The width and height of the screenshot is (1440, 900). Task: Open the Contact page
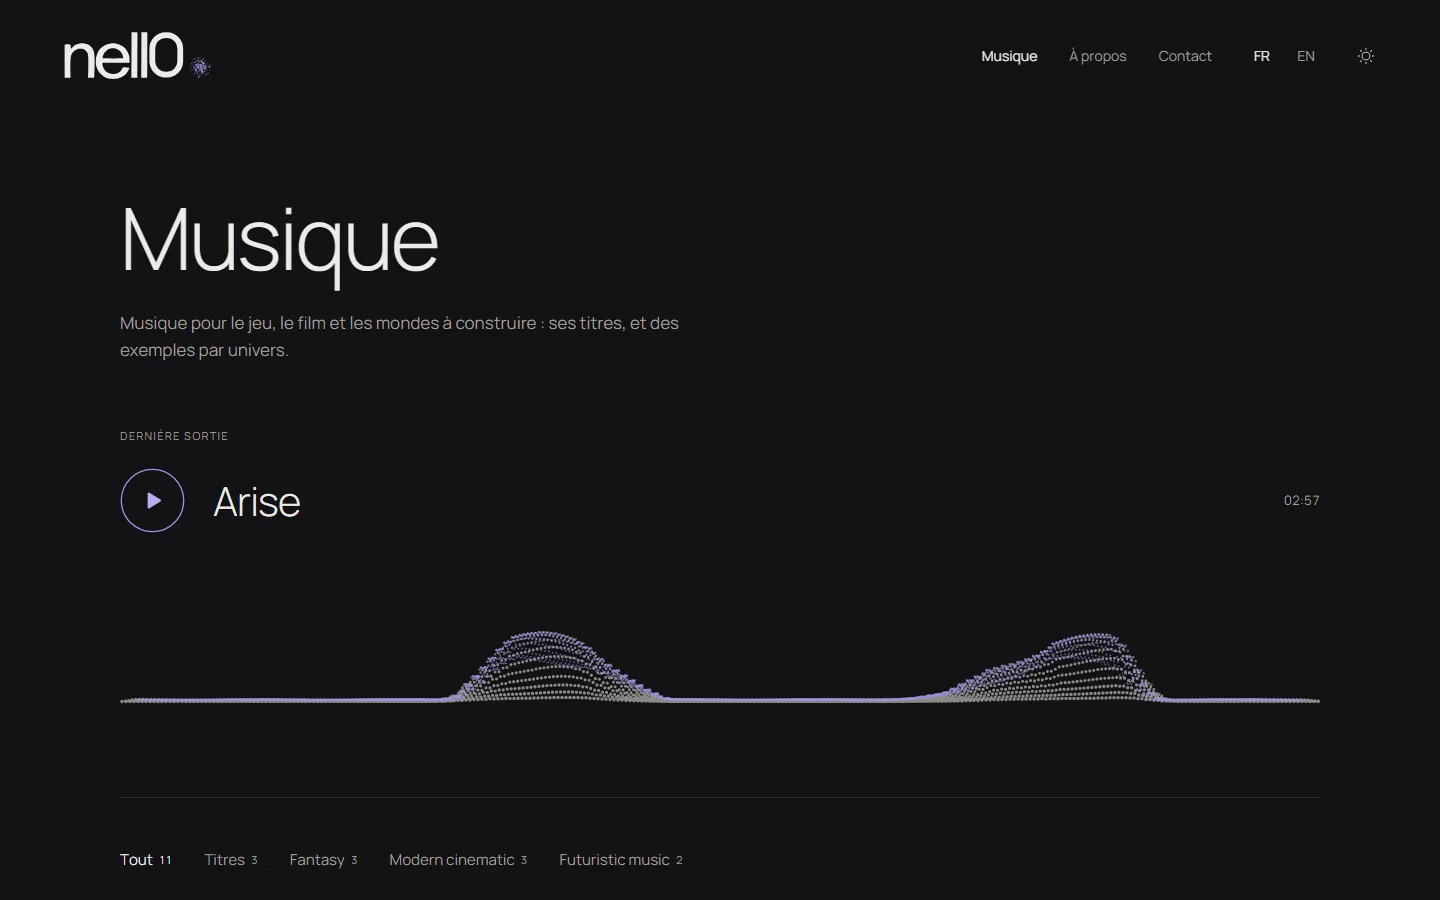1185,56
